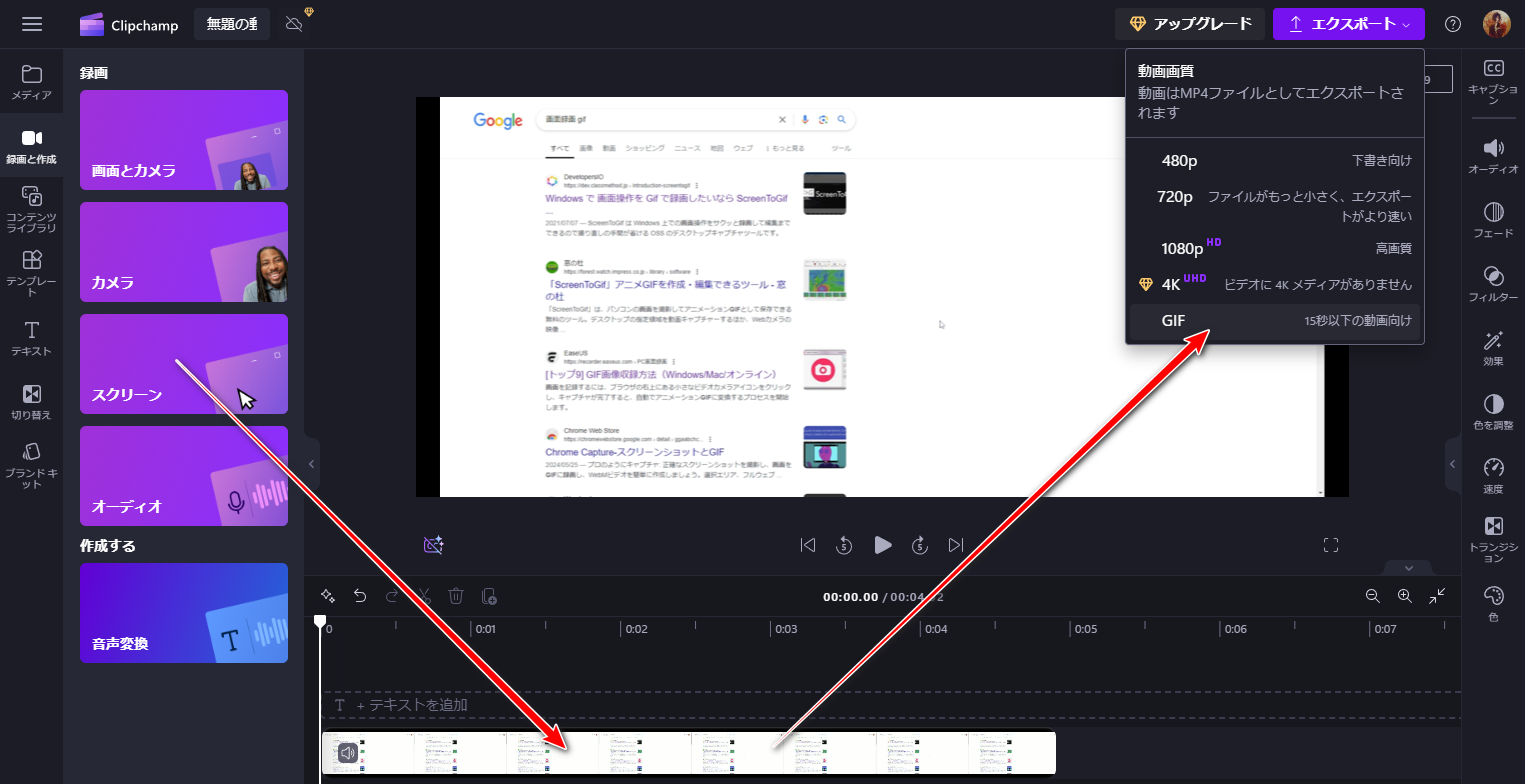The width and height of the screenshot is (1525, 784).
Task: Select the video clip on timeline
Action: pyautogui.click(x=688, y=753)
